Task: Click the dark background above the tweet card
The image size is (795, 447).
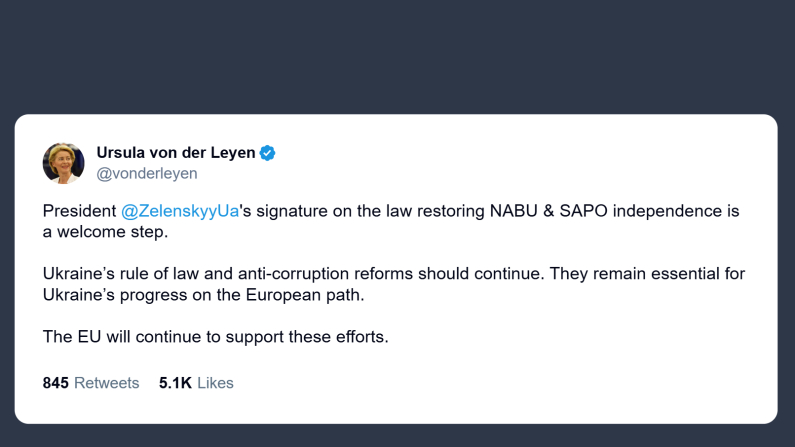Action: point(397,55)
